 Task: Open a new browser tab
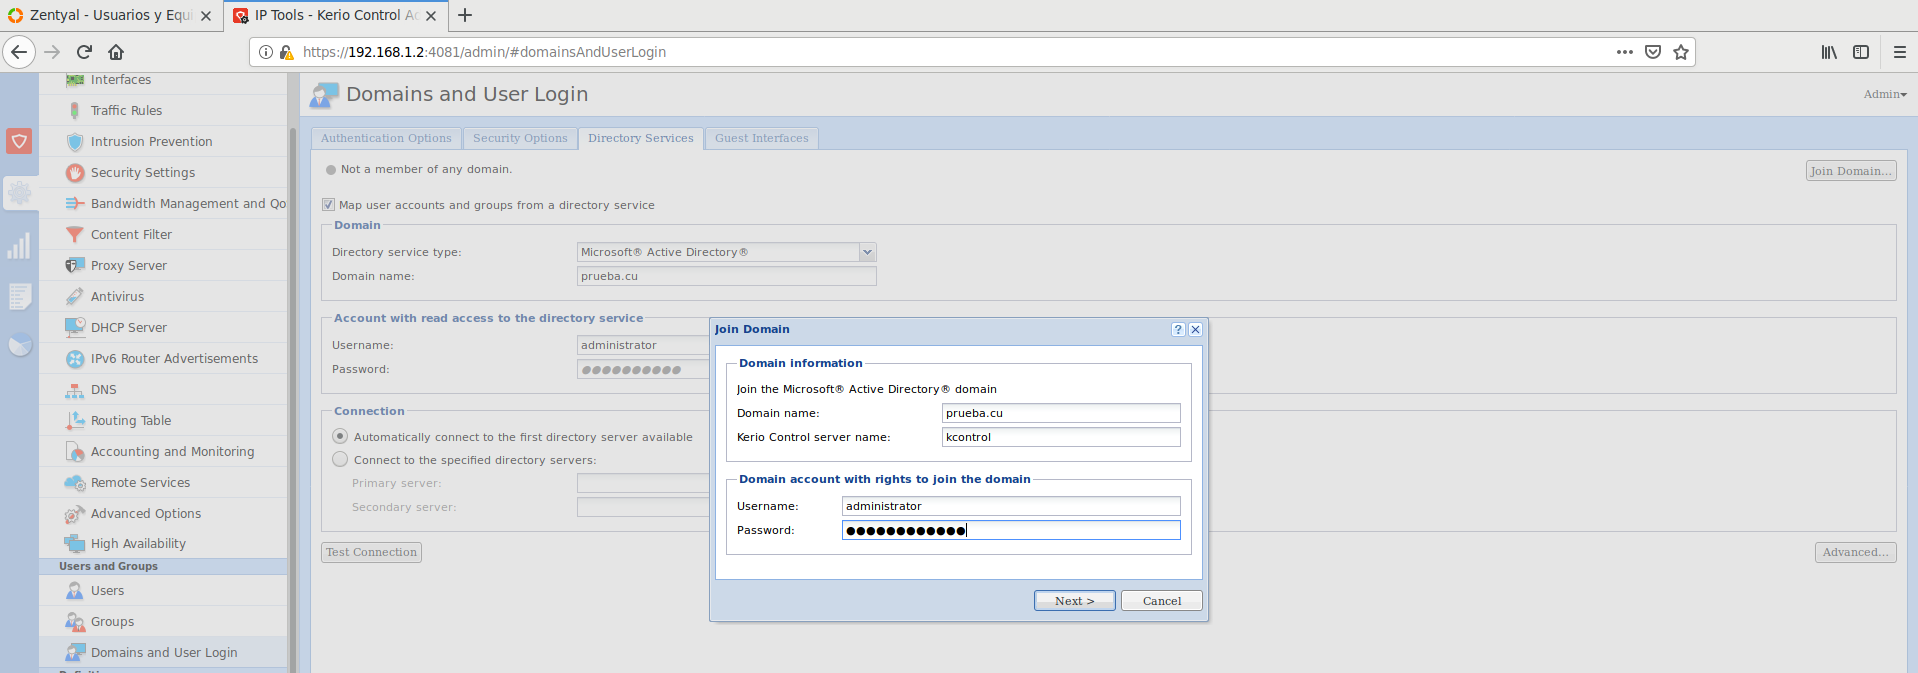(x=465, y=15)
